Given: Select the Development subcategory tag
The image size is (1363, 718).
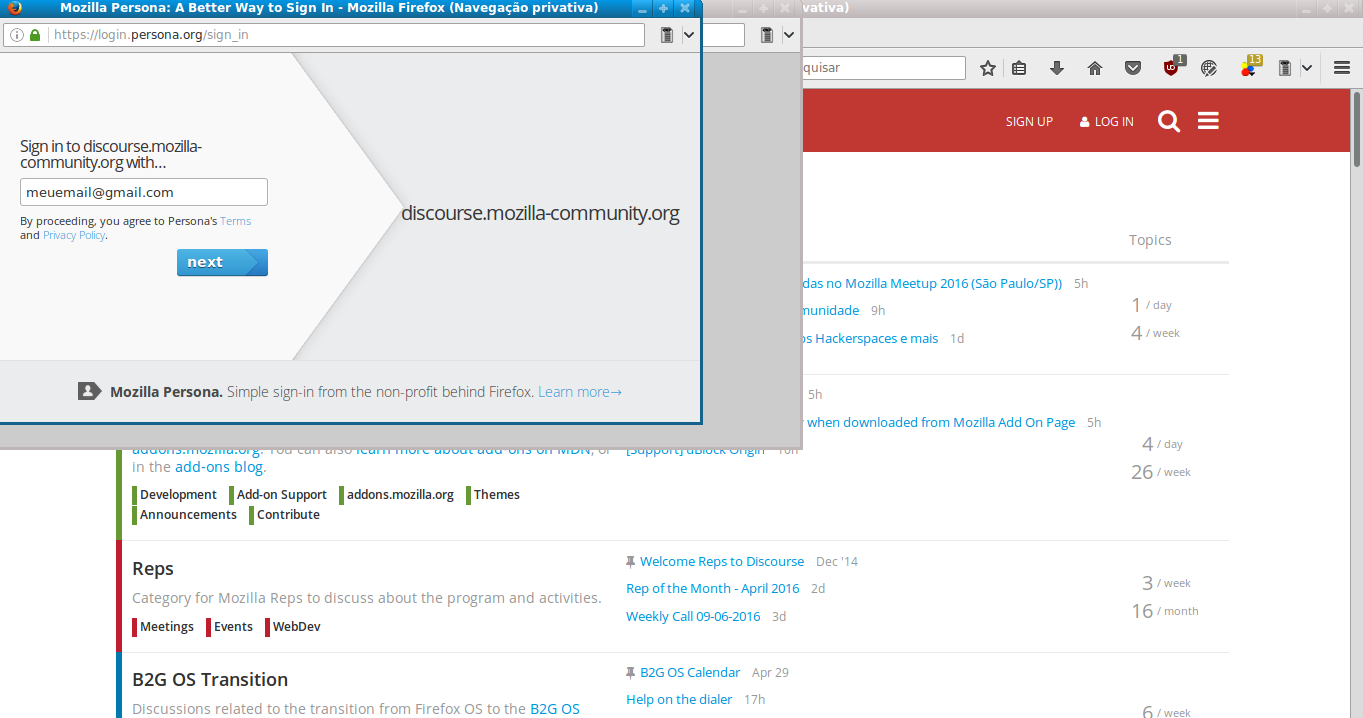Looking at the screenshot, I should (x=174, y=495).
